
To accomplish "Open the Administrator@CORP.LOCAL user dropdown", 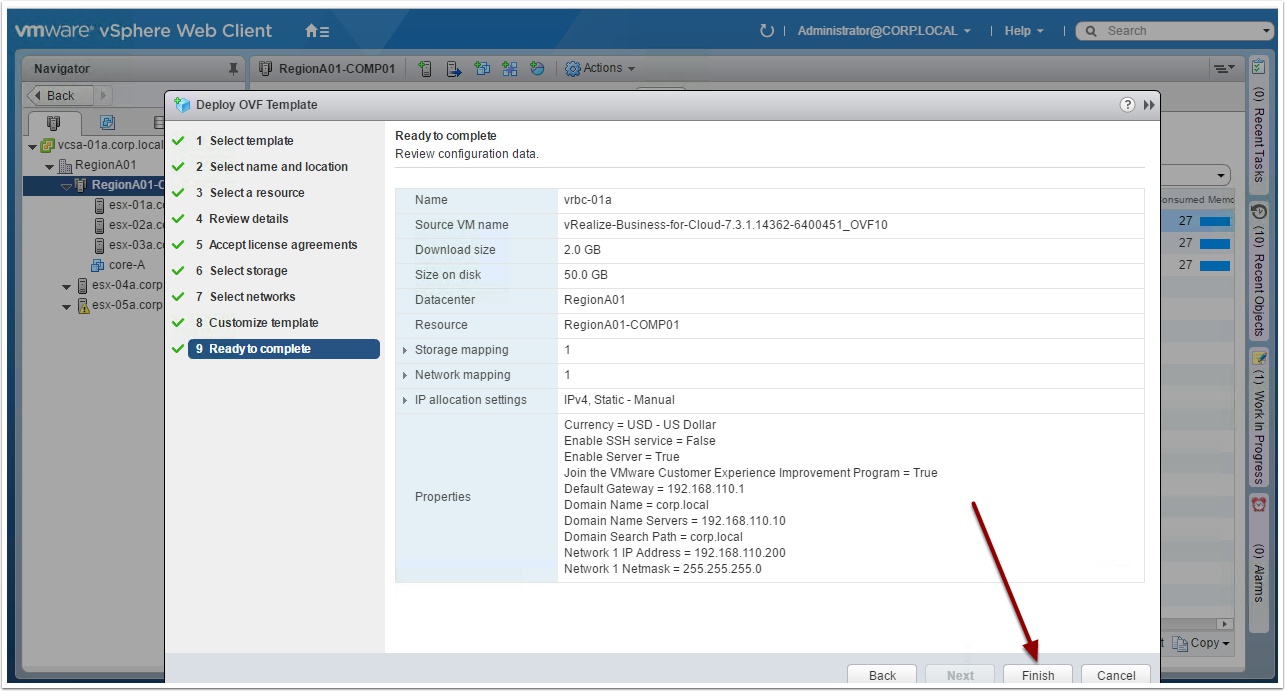I will coord(884,31).
